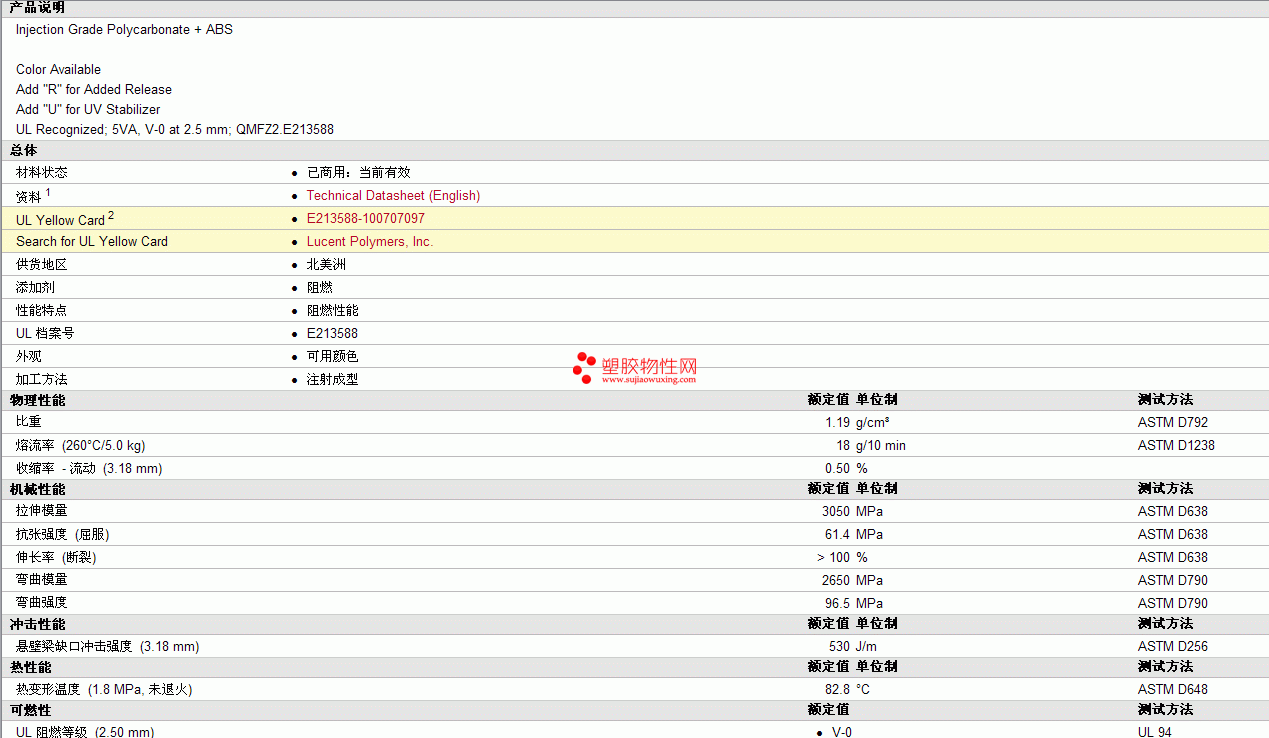Click the E213588 file number value
The width and height of the screenshot is (1269, 738).
click(x=332, y=334)
